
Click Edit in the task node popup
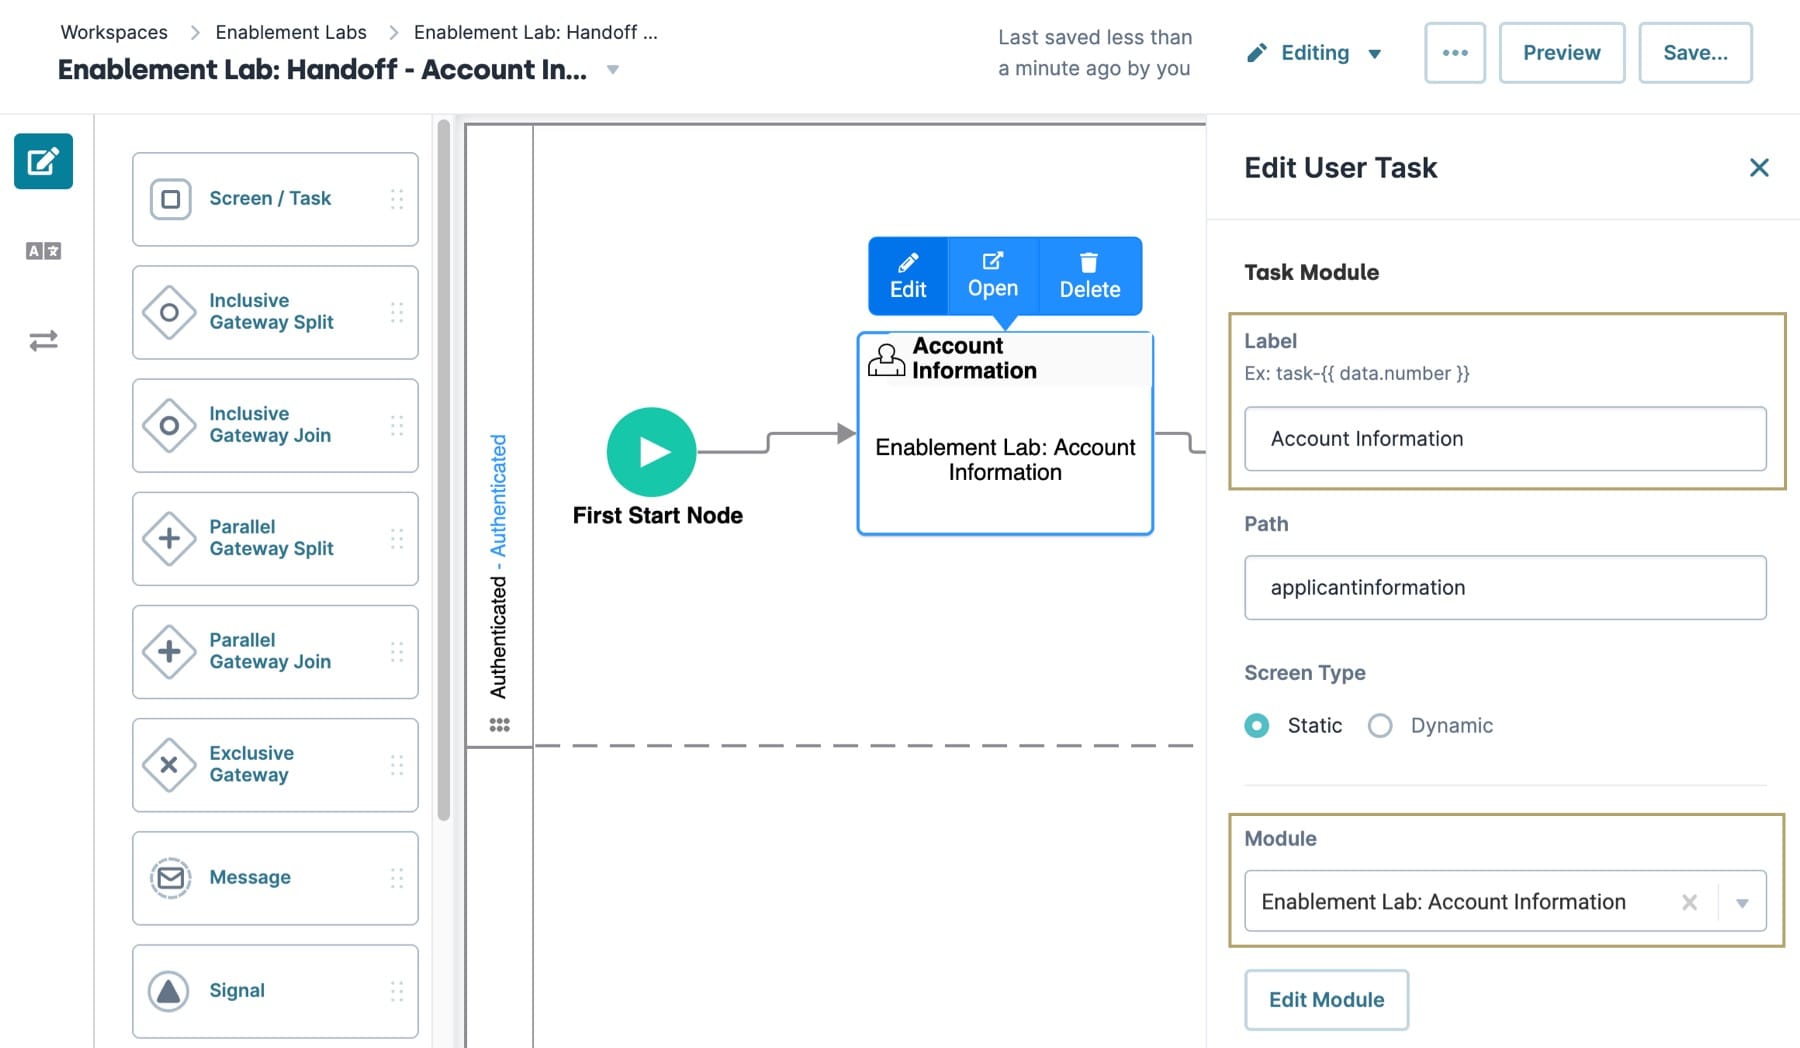[908, 276]
